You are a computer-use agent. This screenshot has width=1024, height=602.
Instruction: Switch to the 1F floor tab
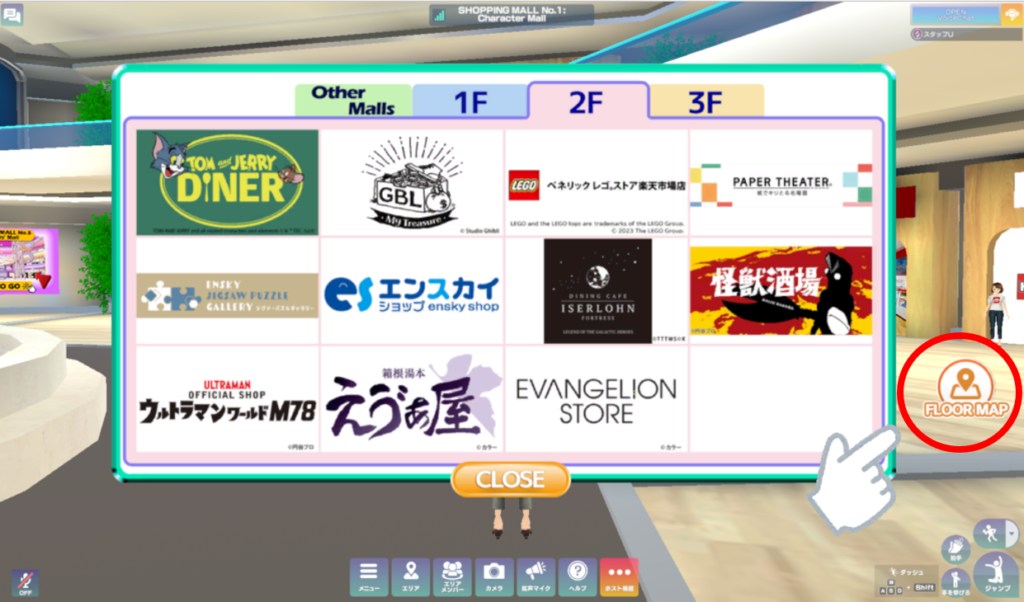470,101
